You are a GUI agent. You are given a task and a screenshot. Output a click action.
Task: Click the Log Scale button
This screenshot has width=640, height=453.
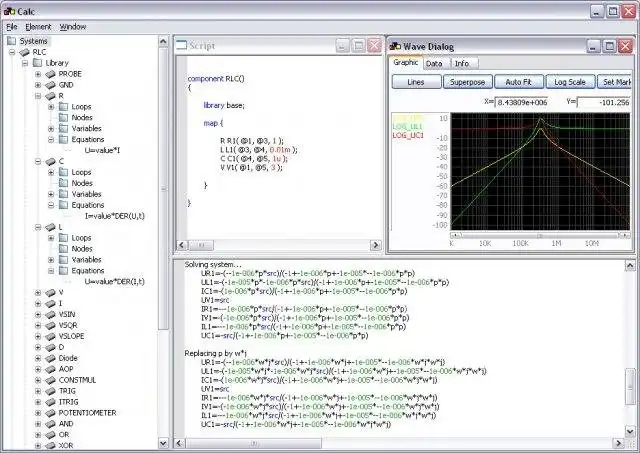click(x=570, y=82)
